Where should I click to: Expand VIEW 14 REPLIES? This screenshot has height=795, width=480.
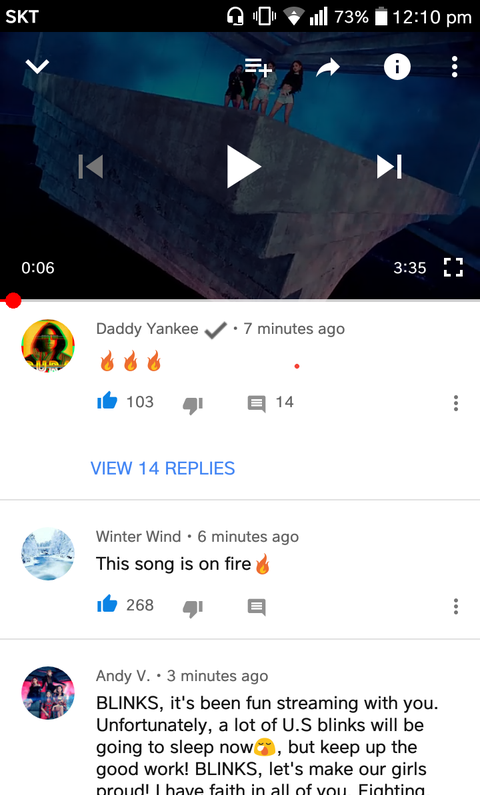coord(163,468)
